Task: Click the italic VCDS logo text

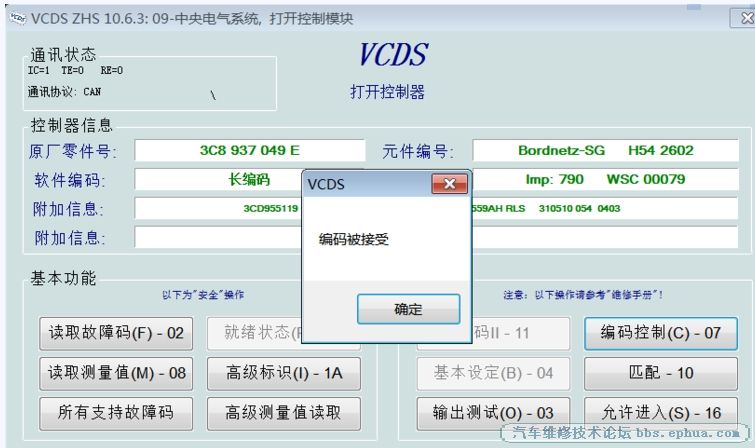Action: click(x=393, y=54)
